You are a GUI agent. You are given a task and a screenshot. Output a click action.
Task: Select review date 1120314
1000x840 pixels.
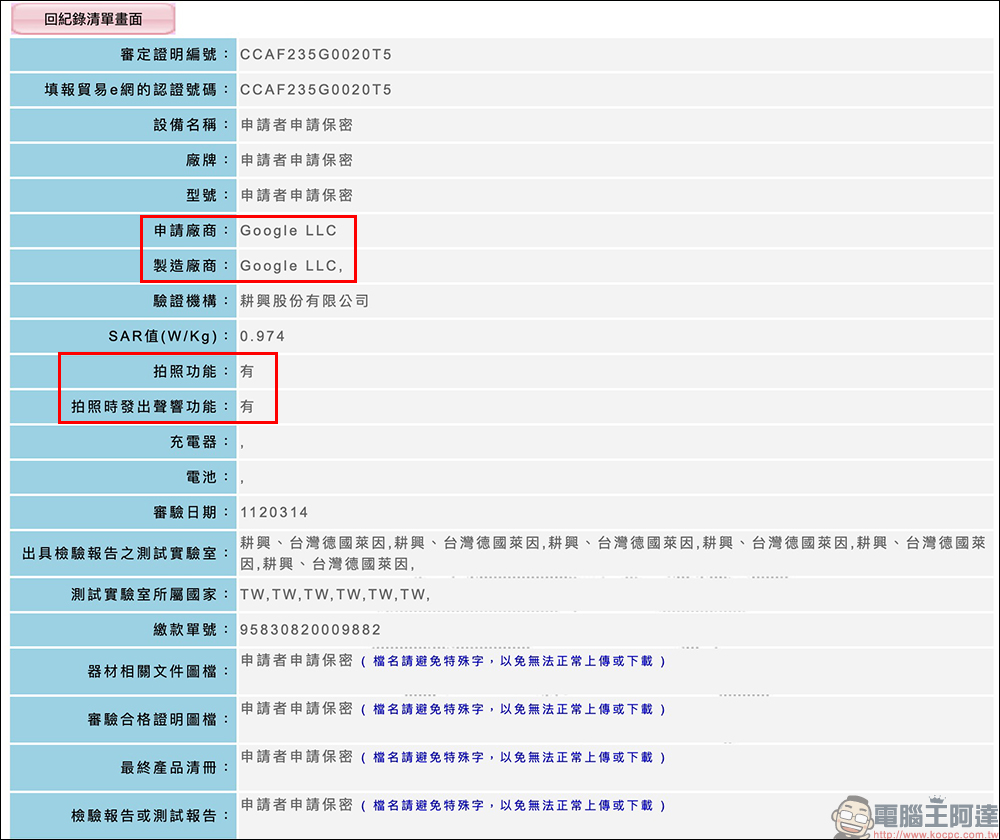coord(274,512)
